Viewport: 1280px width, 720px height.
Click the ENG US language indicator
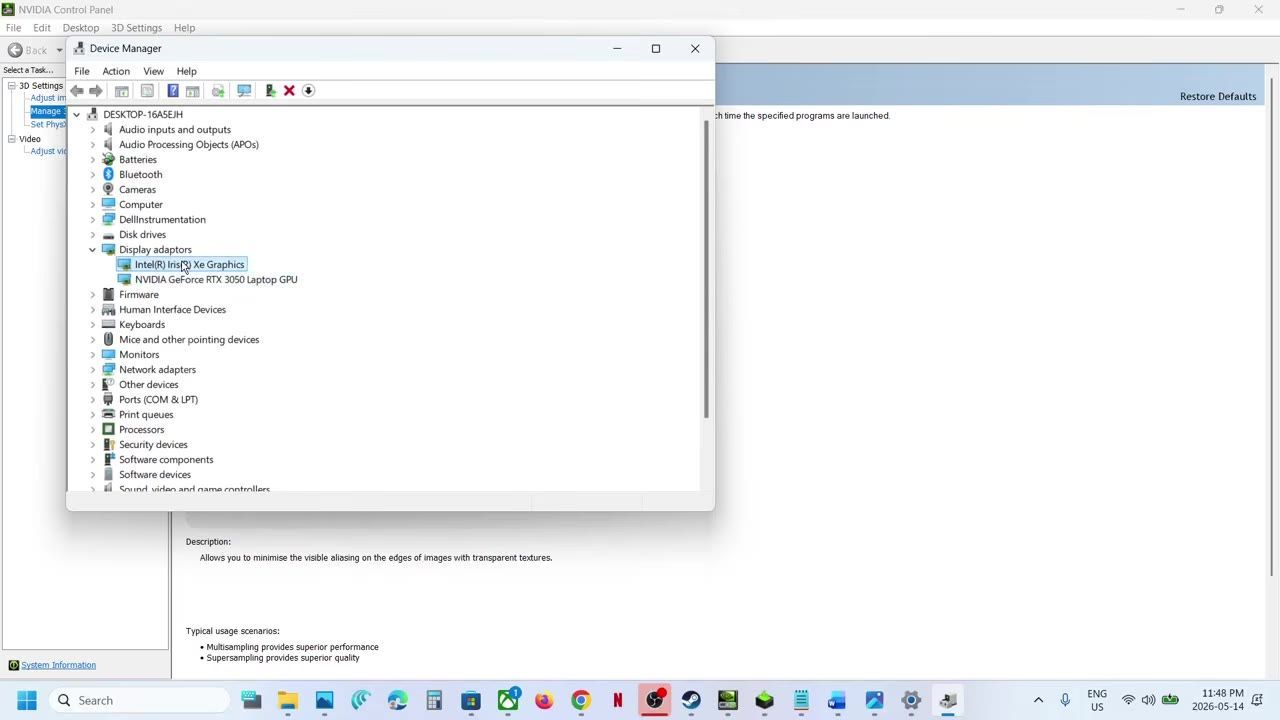click(1097, 700)
